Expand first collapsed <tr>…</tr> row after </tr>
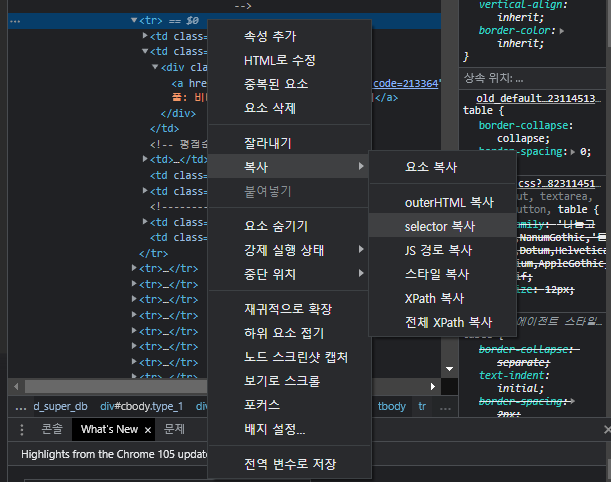The image size is (611, 482). [x=134, y=268]
